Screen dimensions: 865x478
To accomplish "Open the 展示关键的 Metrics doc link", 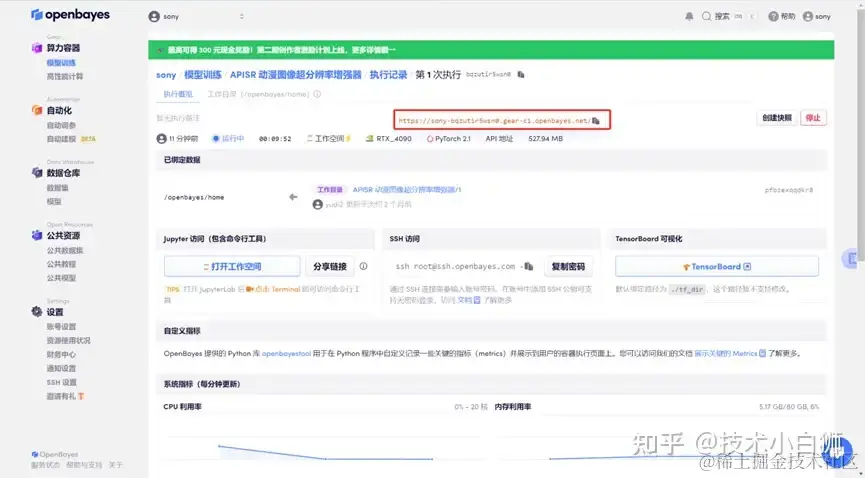I will (730, 353).
